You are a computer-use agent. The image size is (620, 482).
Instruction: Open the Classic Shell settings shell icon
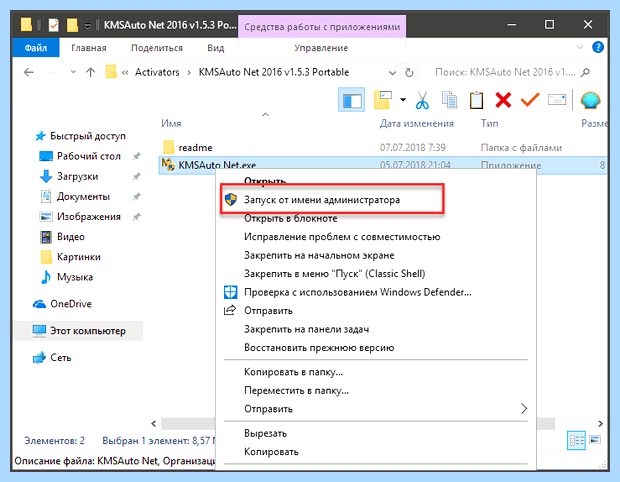pyautogui.click(x=590, y=100)
